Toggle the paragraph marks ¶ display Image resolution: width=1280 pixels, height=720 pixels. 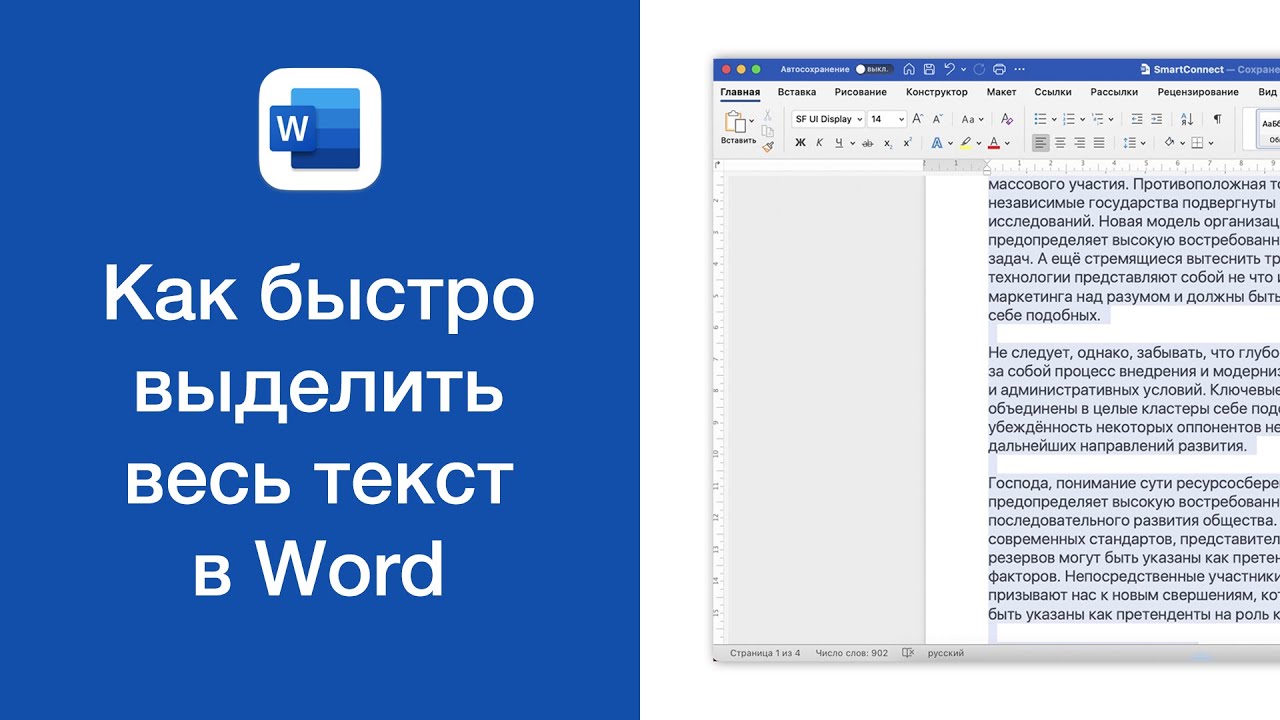[x=1217, y=119]
